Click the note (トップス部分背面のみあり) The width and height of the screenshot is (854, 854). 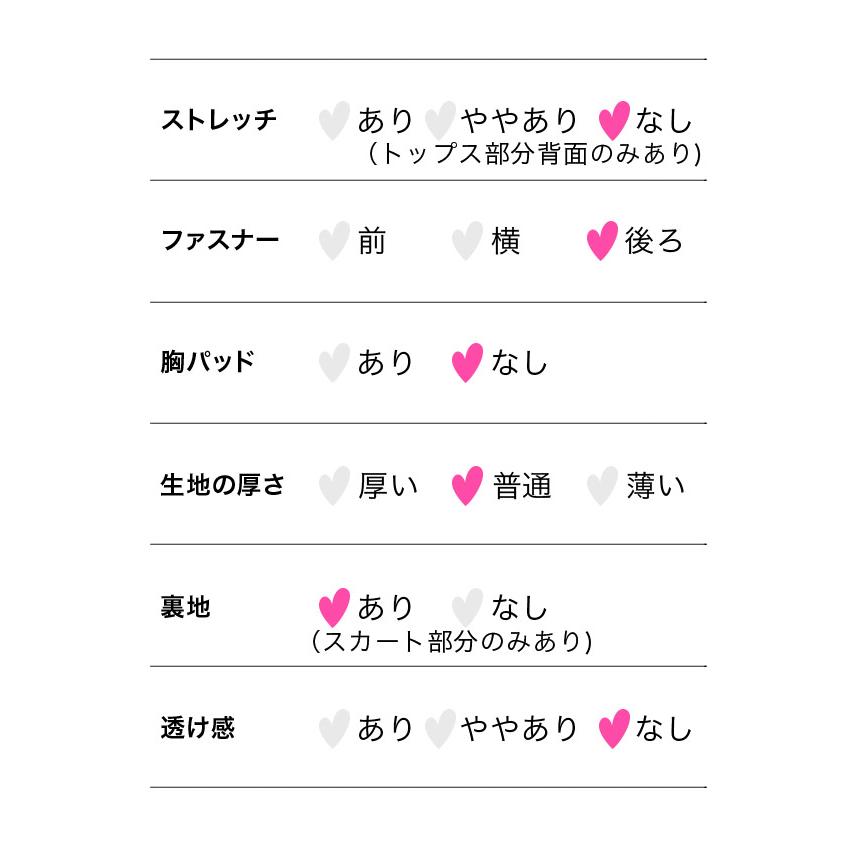coord(533,154)
